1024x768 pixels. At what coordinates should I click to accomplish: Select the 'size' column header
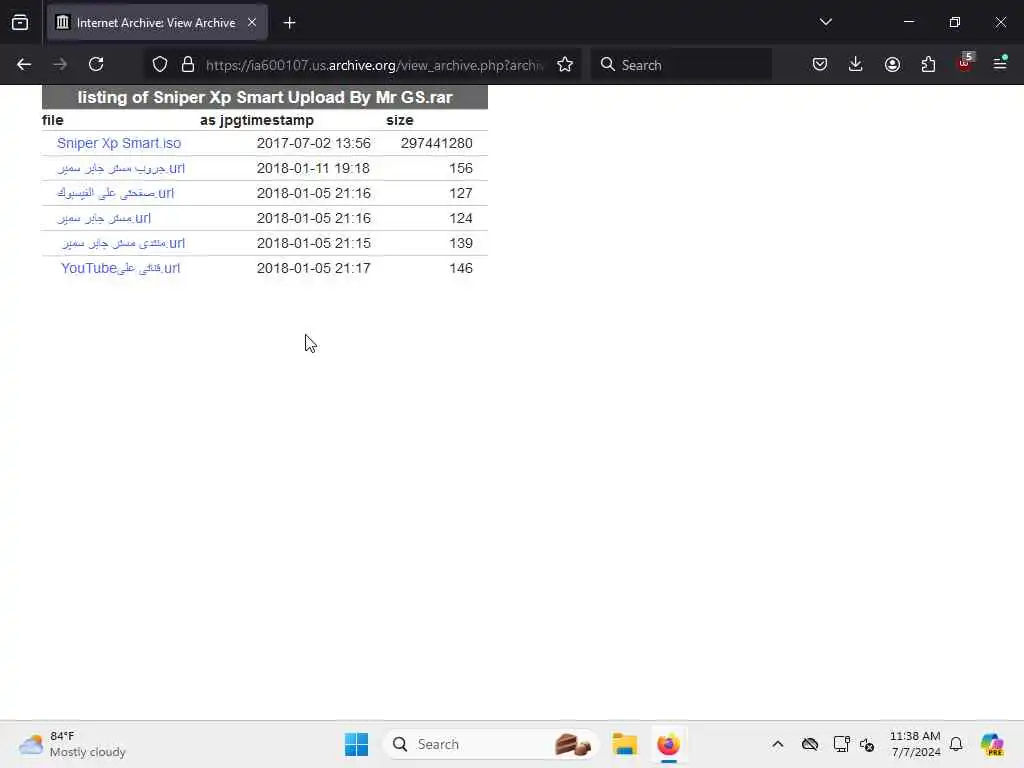pyautogui.click(x=400, y=120)
